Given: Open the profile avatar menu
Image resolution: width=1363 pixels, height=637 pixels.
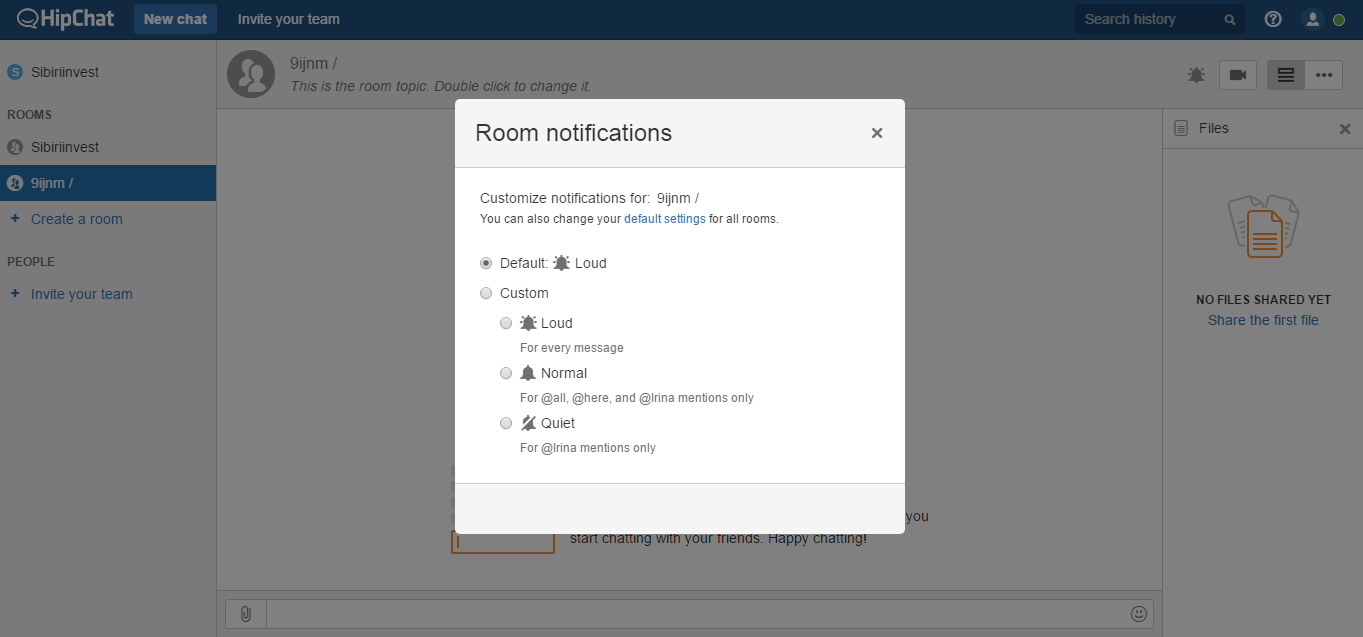Looking at the screenshot, I should (1312, 18).
